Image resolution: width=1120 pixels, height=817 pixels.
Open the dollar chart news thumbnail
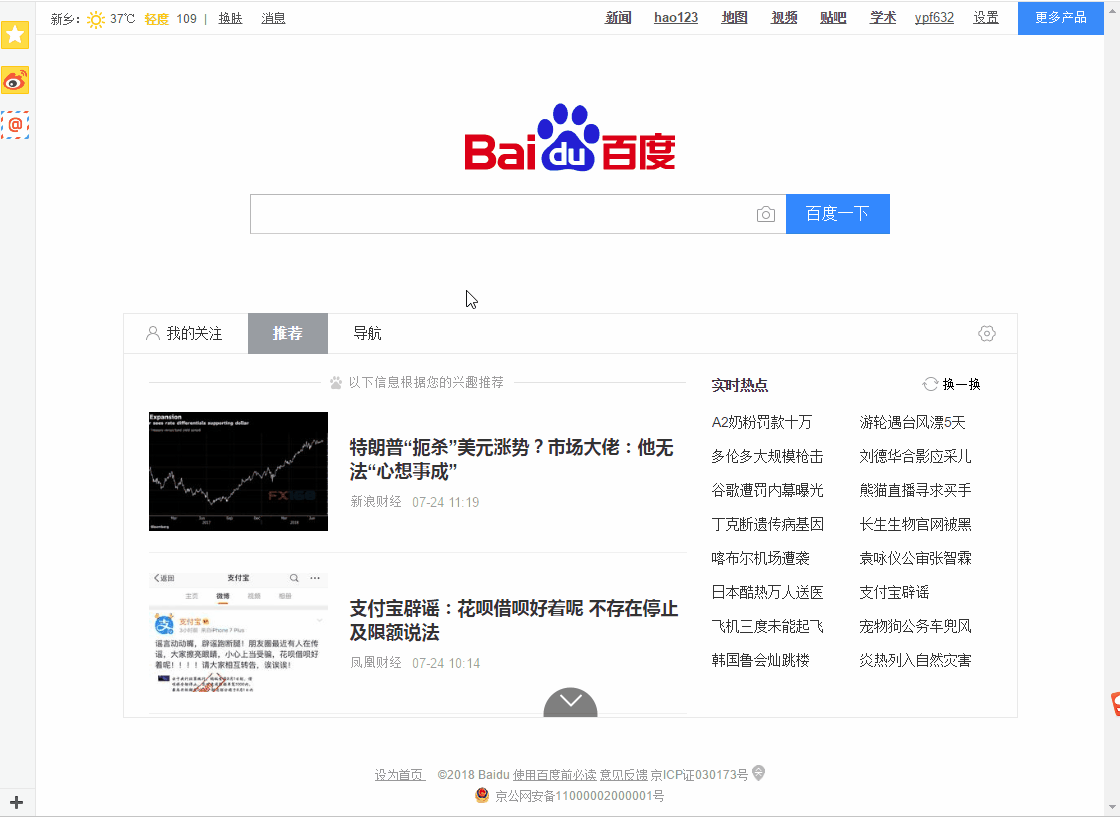tap(239, 471)
